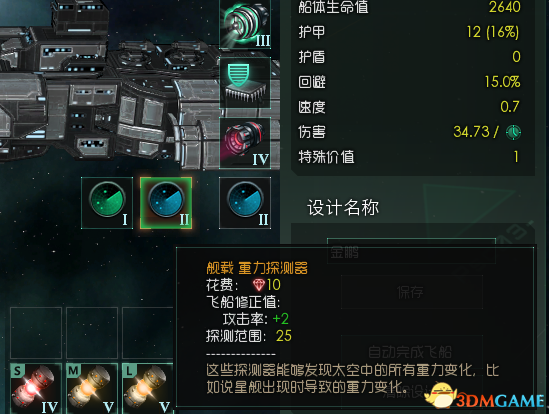Click the design name input field 金鹏

[411, 251]
